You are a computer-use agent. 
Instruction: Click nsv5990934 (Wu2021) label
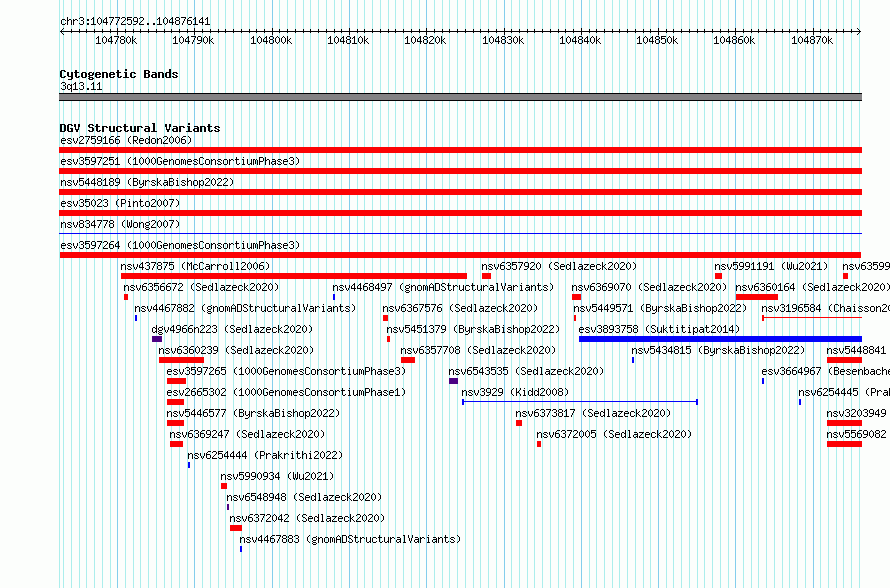pos(278,476)
